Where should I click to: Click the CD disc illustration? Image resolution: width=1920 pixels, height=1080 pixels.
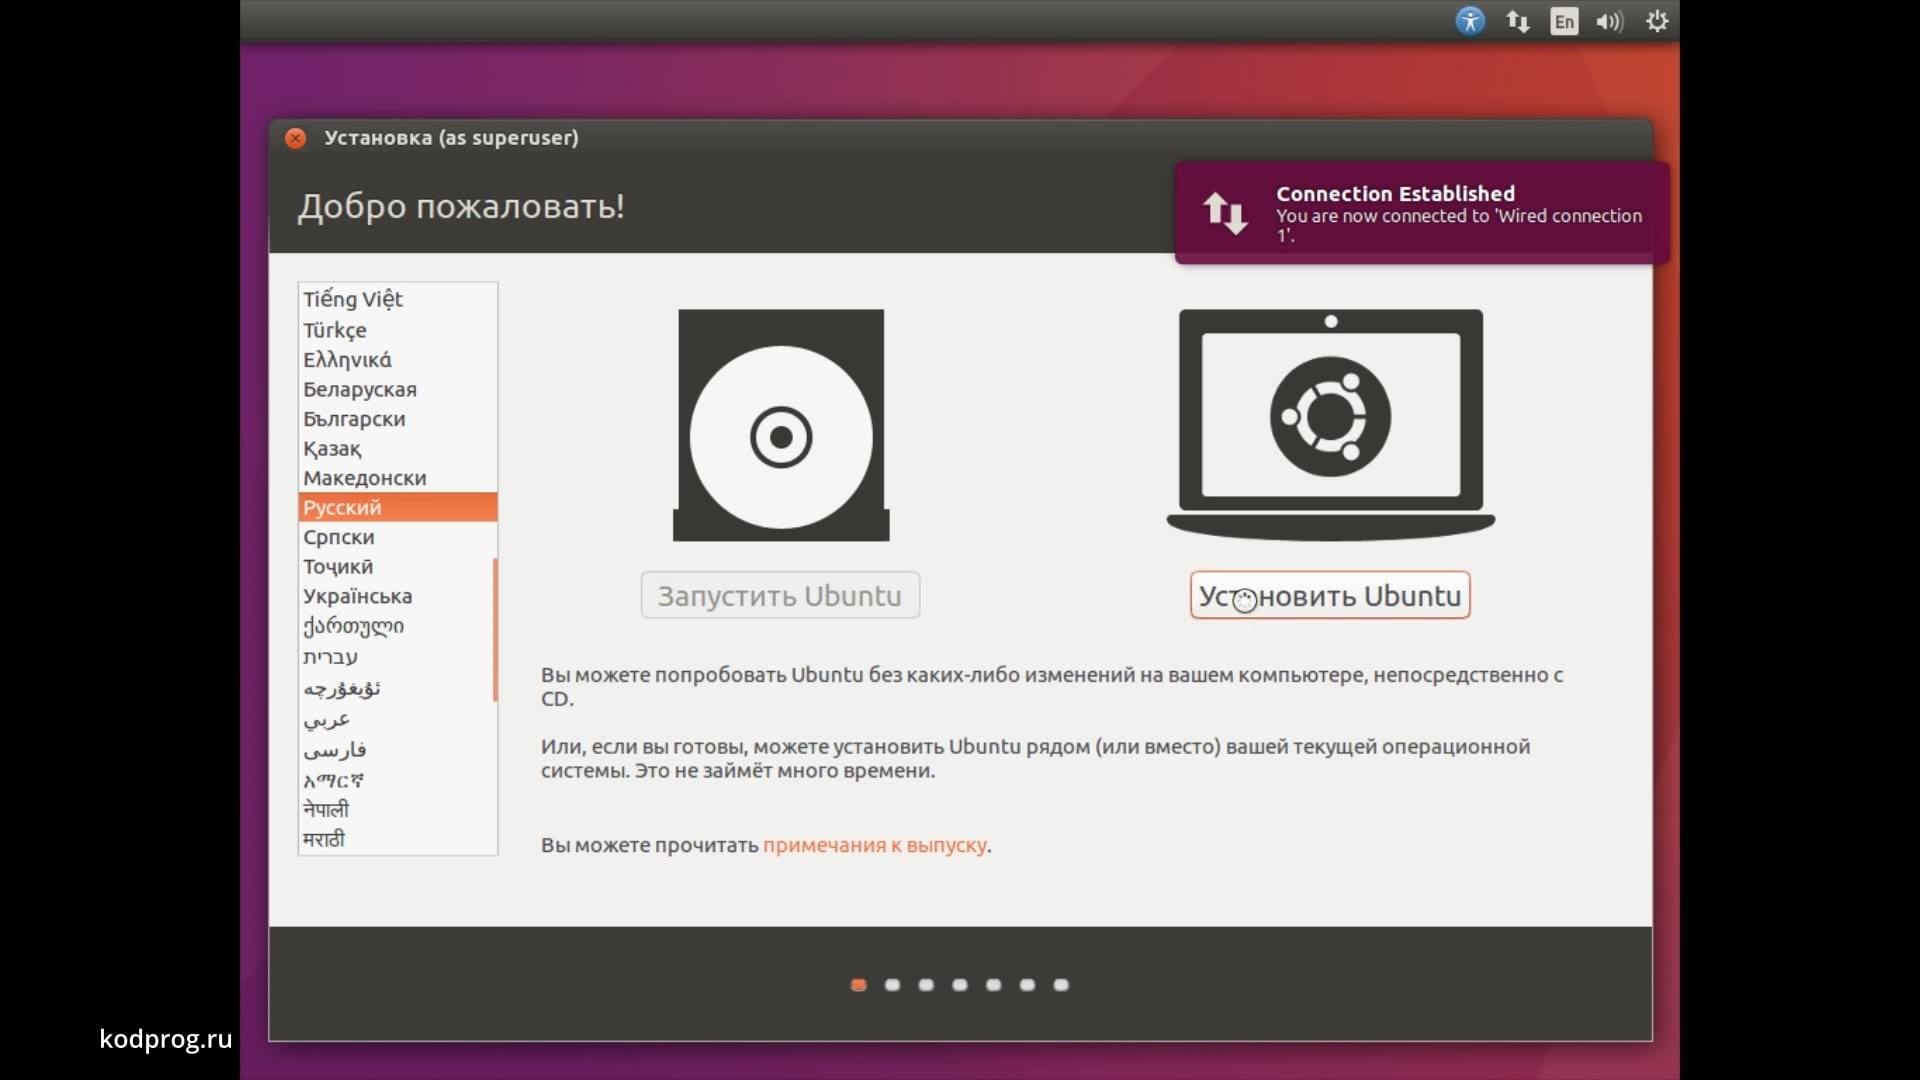pyautogui.click(x=781, y=425)
